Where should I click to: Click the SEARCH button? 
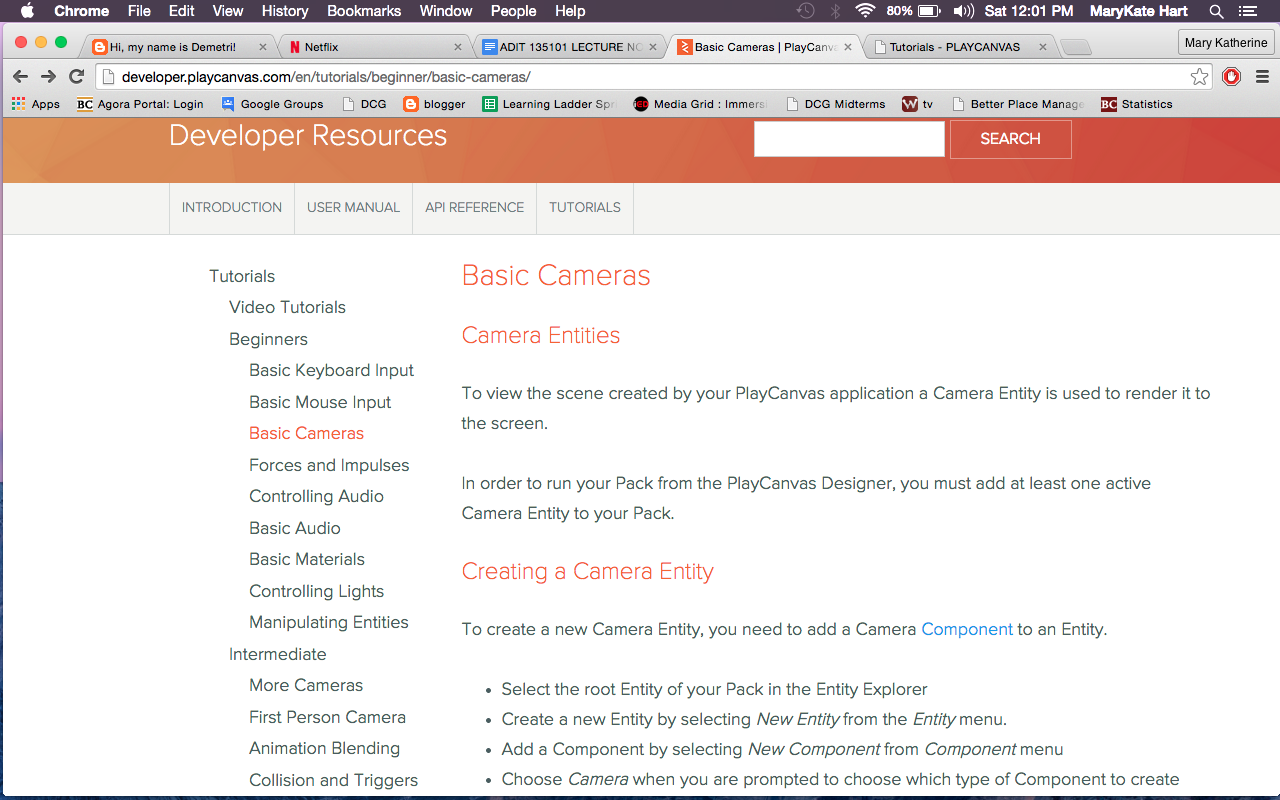(1010, 139)
